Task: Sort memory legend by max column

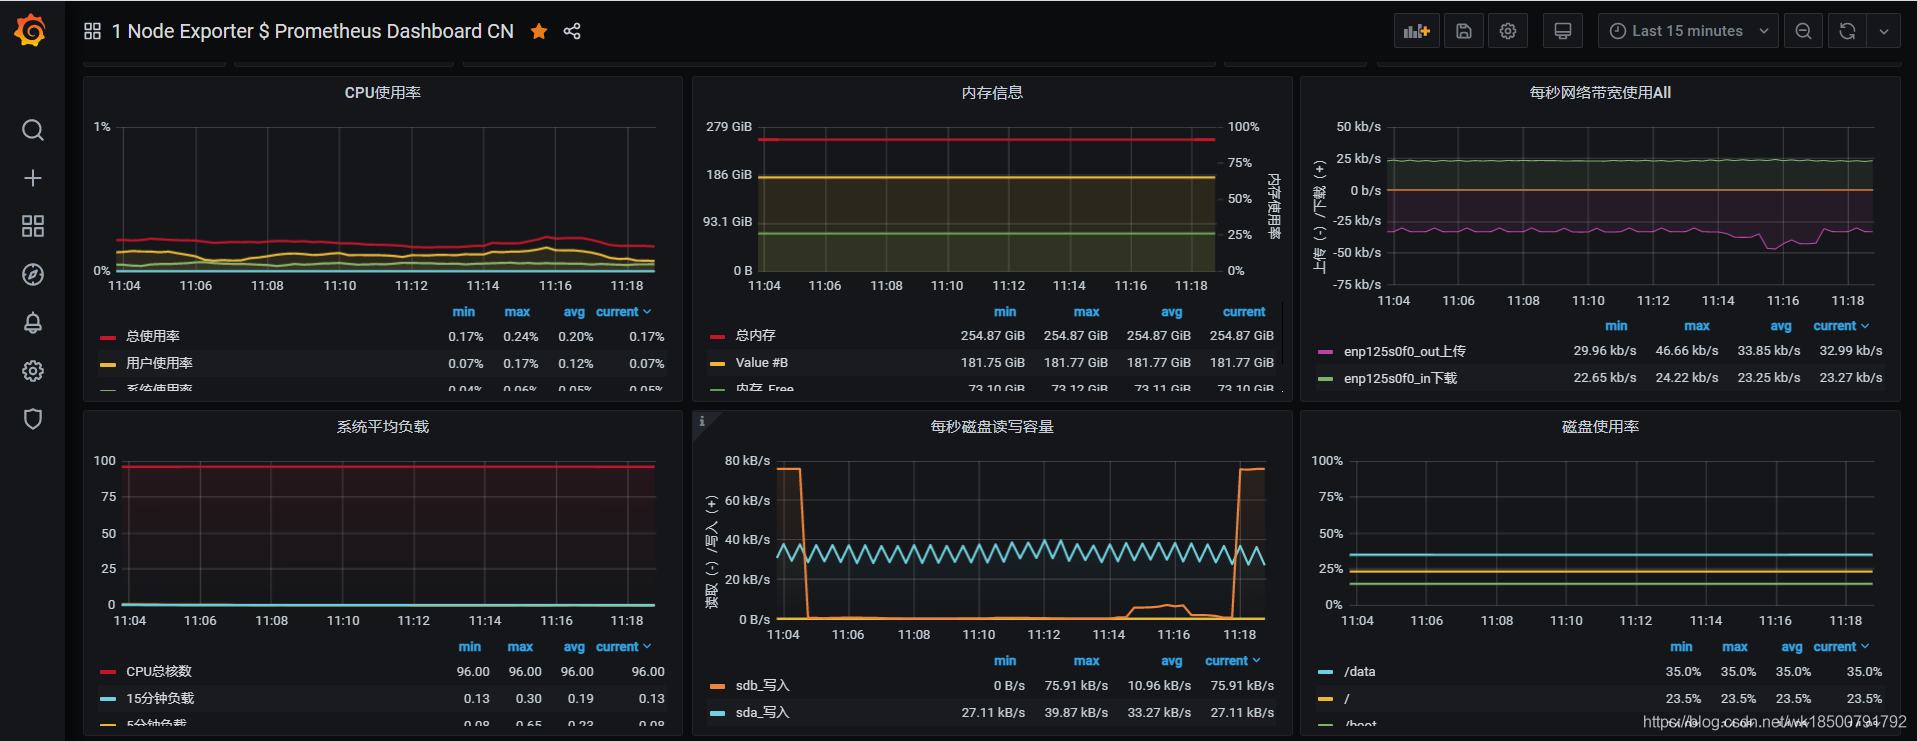Action: pyautogui.click(x=1086, y=312)
